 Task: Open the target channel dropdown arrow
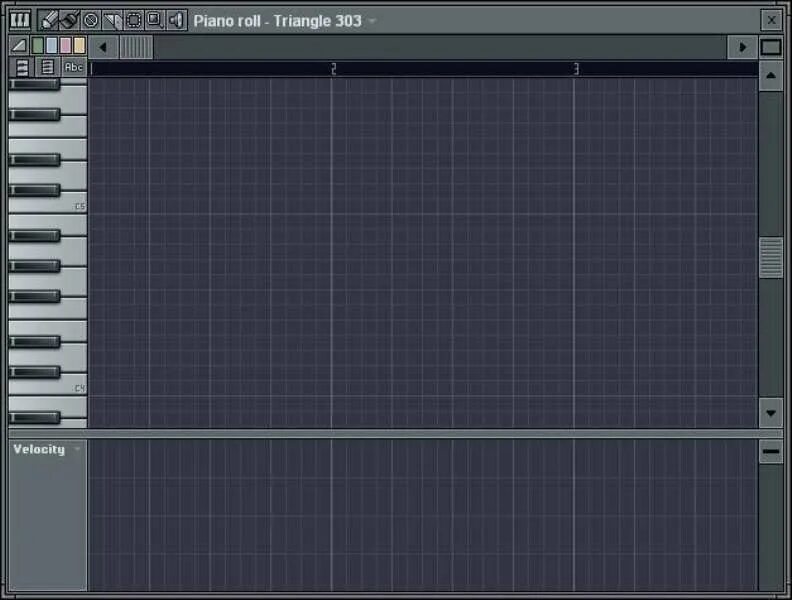coord(373,21)
